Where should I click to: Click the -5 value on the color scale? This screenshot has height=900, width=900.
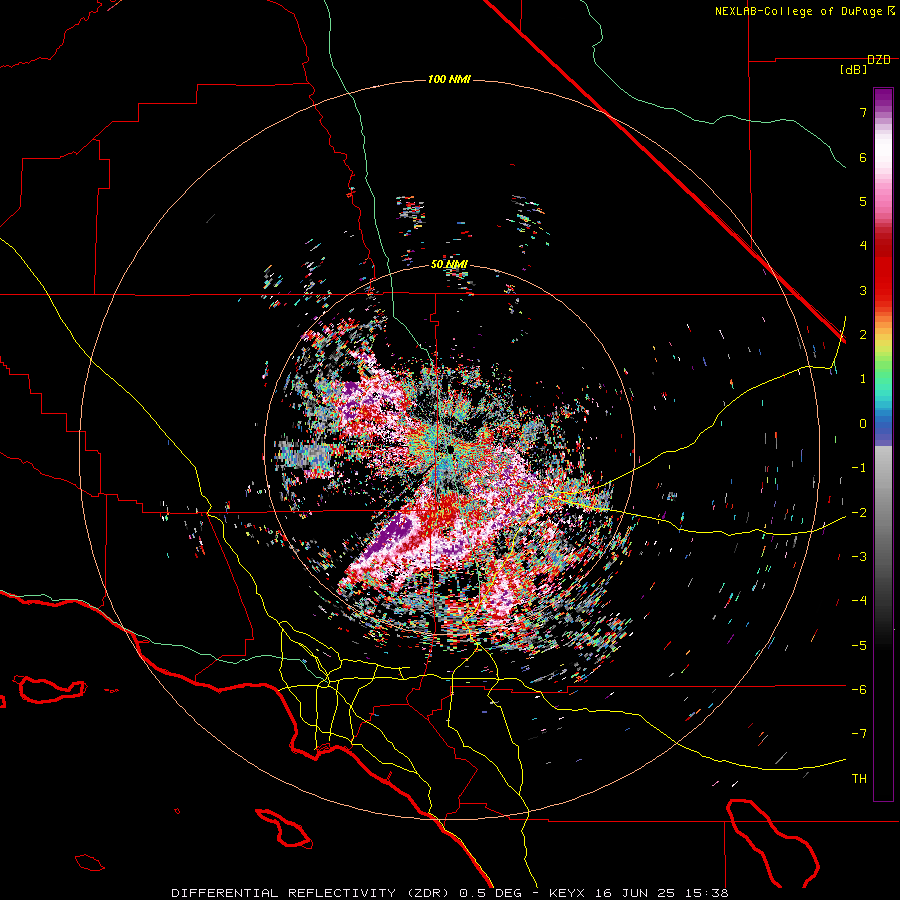pyautogui.click(x=859, y=645)
